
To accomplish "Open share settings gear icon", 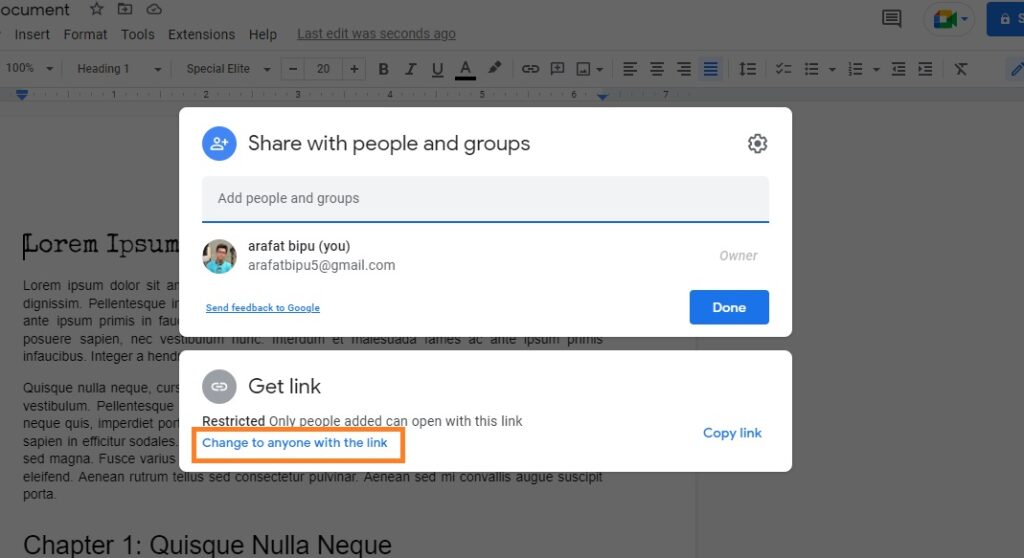I will [757, 143].
